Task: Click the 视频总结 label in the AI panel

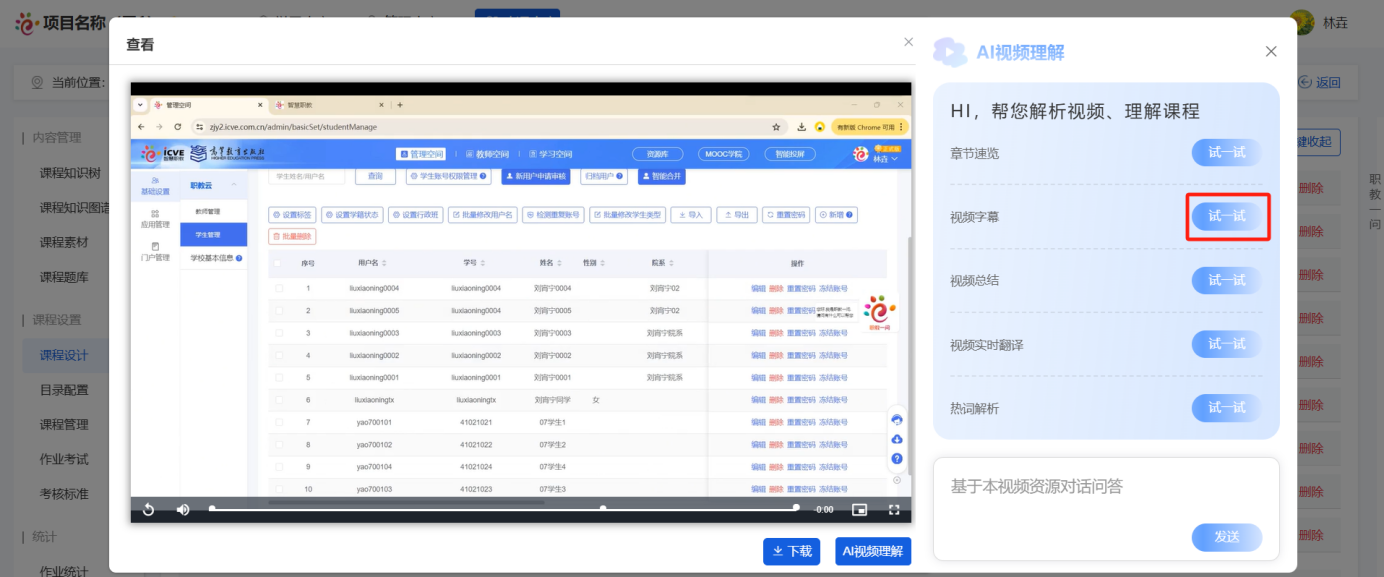Action: 974,280
